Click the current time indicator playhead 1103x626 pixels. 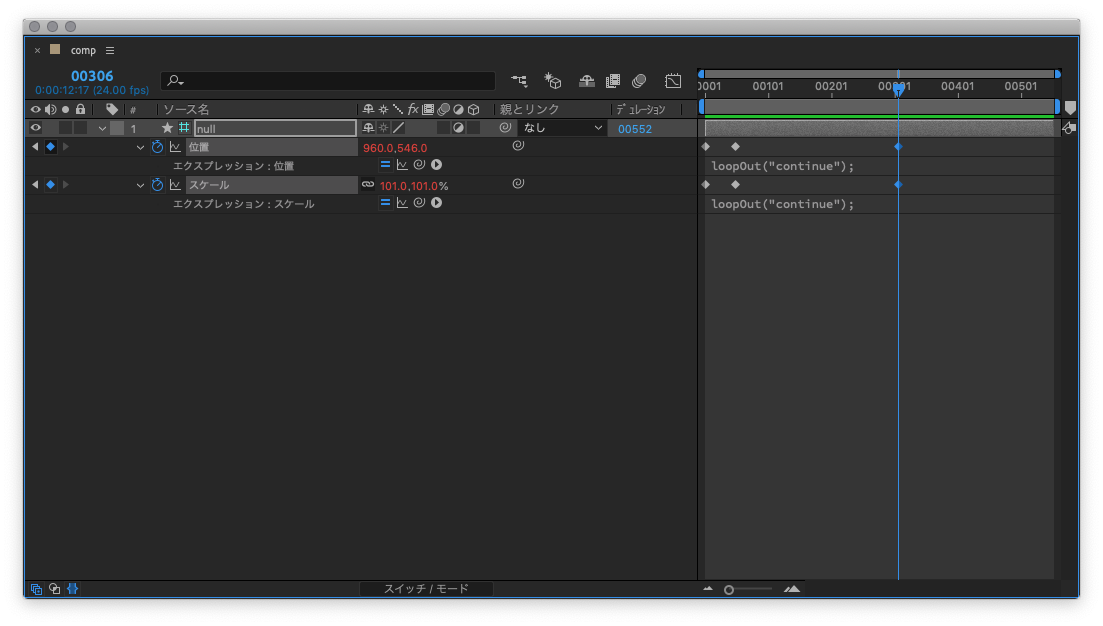coord(898,88)
